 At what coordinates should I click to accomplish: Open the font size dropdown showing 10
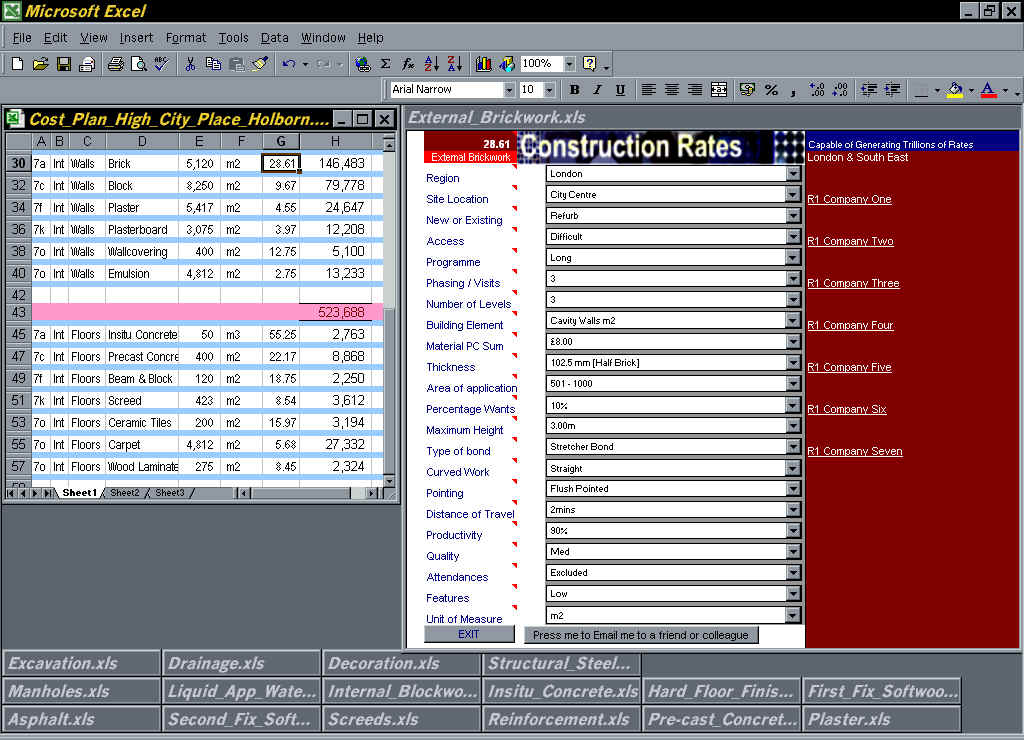pyautogui.click(x=549, y=89)
